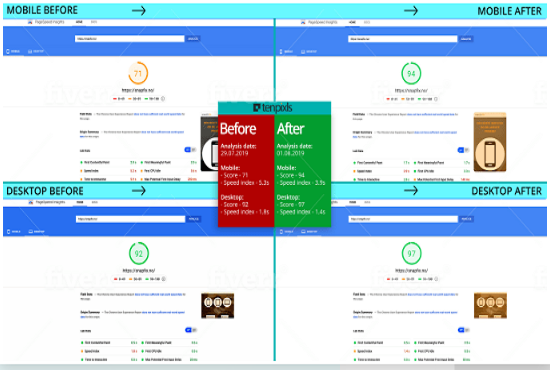Screen dimensions: 550x370
Task: Click Field Data report link in Mobile Before
Action: (x=157, y=114)
